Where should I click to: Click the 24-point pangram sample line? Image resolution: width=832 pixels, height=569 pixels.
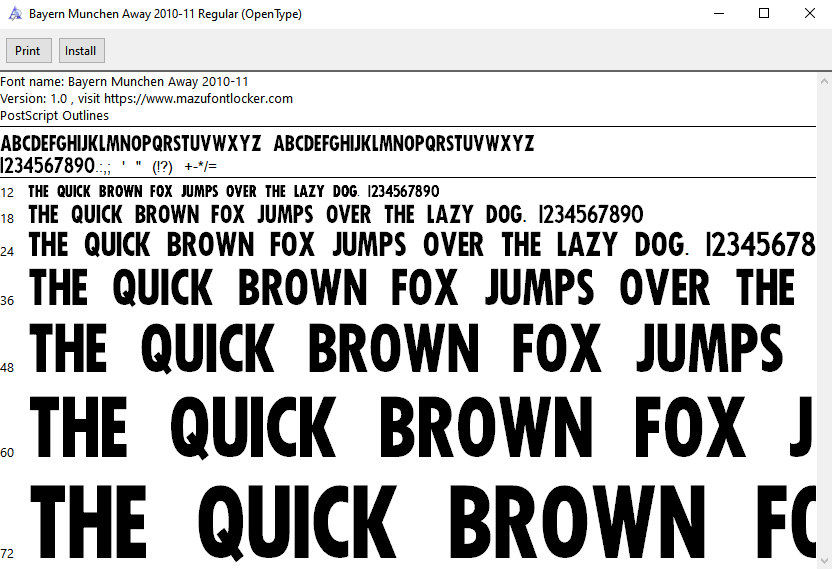tap(422, 244)
